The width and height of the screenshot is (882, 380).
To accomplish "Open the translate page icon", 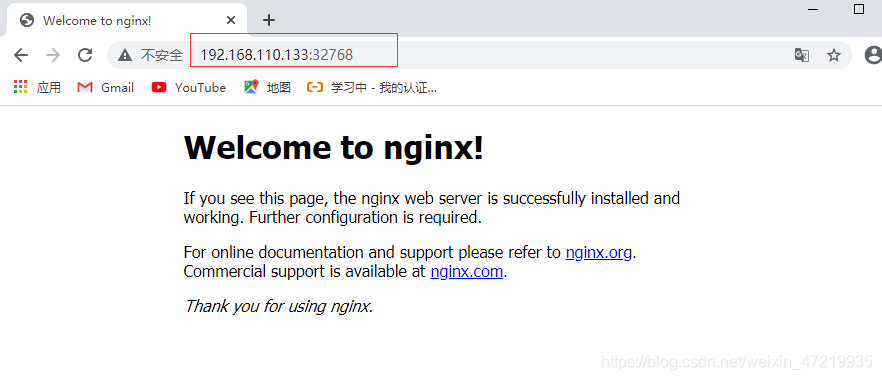I will click(x=802, y=55).
